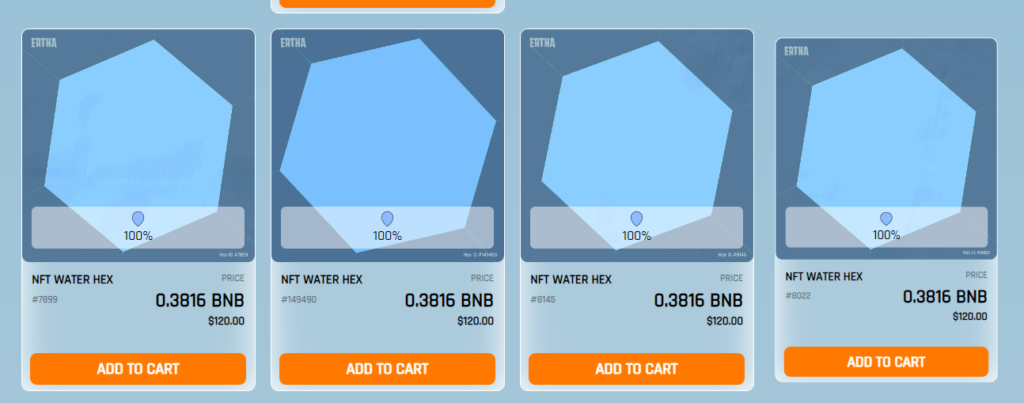
Task: Add water hex #7899 to cart
Action: 138,369
